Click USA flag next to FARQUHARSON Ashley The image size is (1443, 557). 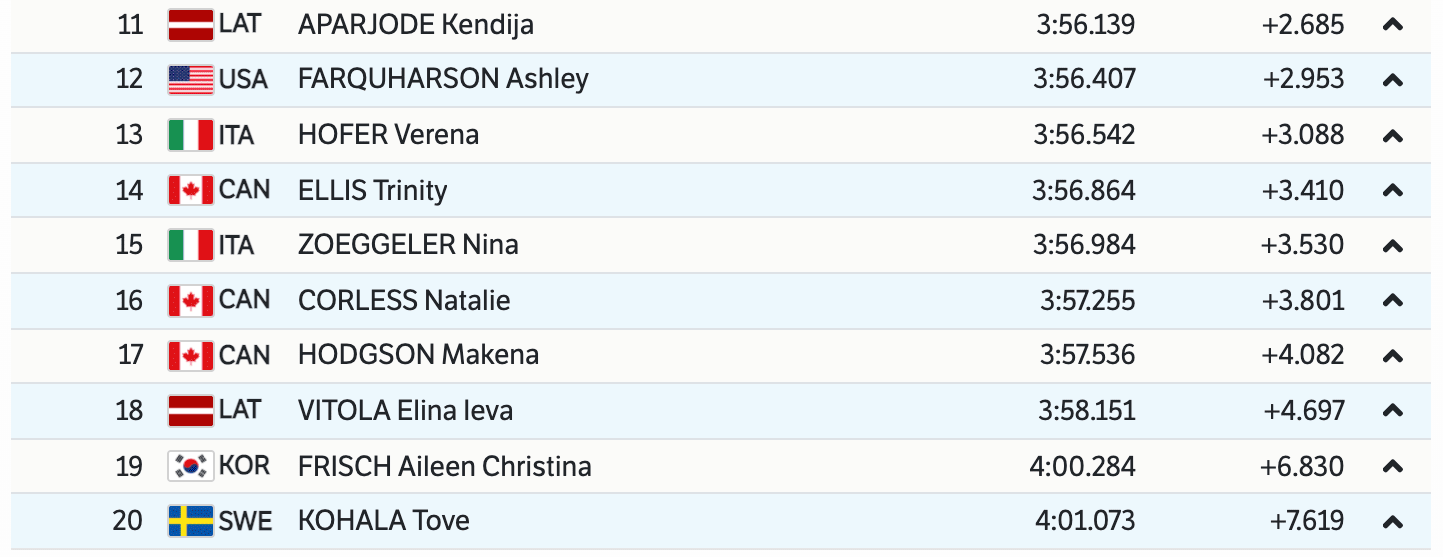[x=190, y=80]
